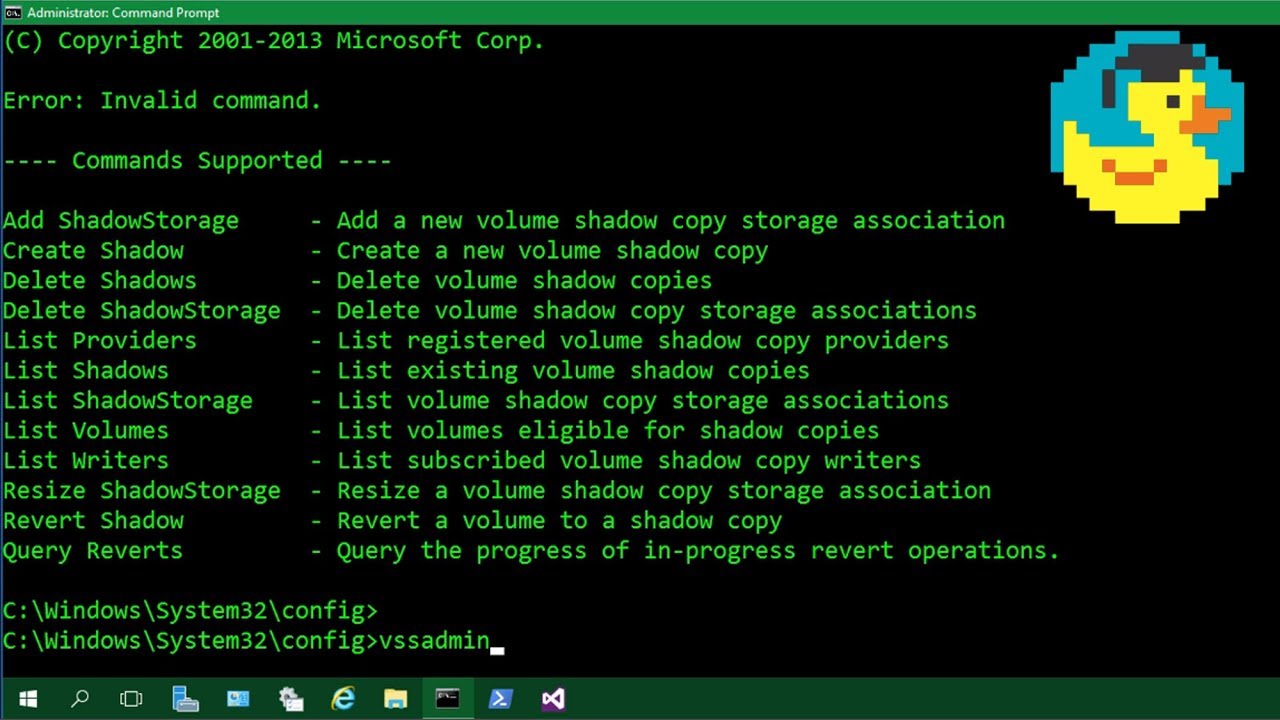
Task: Click 'List volume shadow copy storage associations' description
Action: [x=643, y=400]
